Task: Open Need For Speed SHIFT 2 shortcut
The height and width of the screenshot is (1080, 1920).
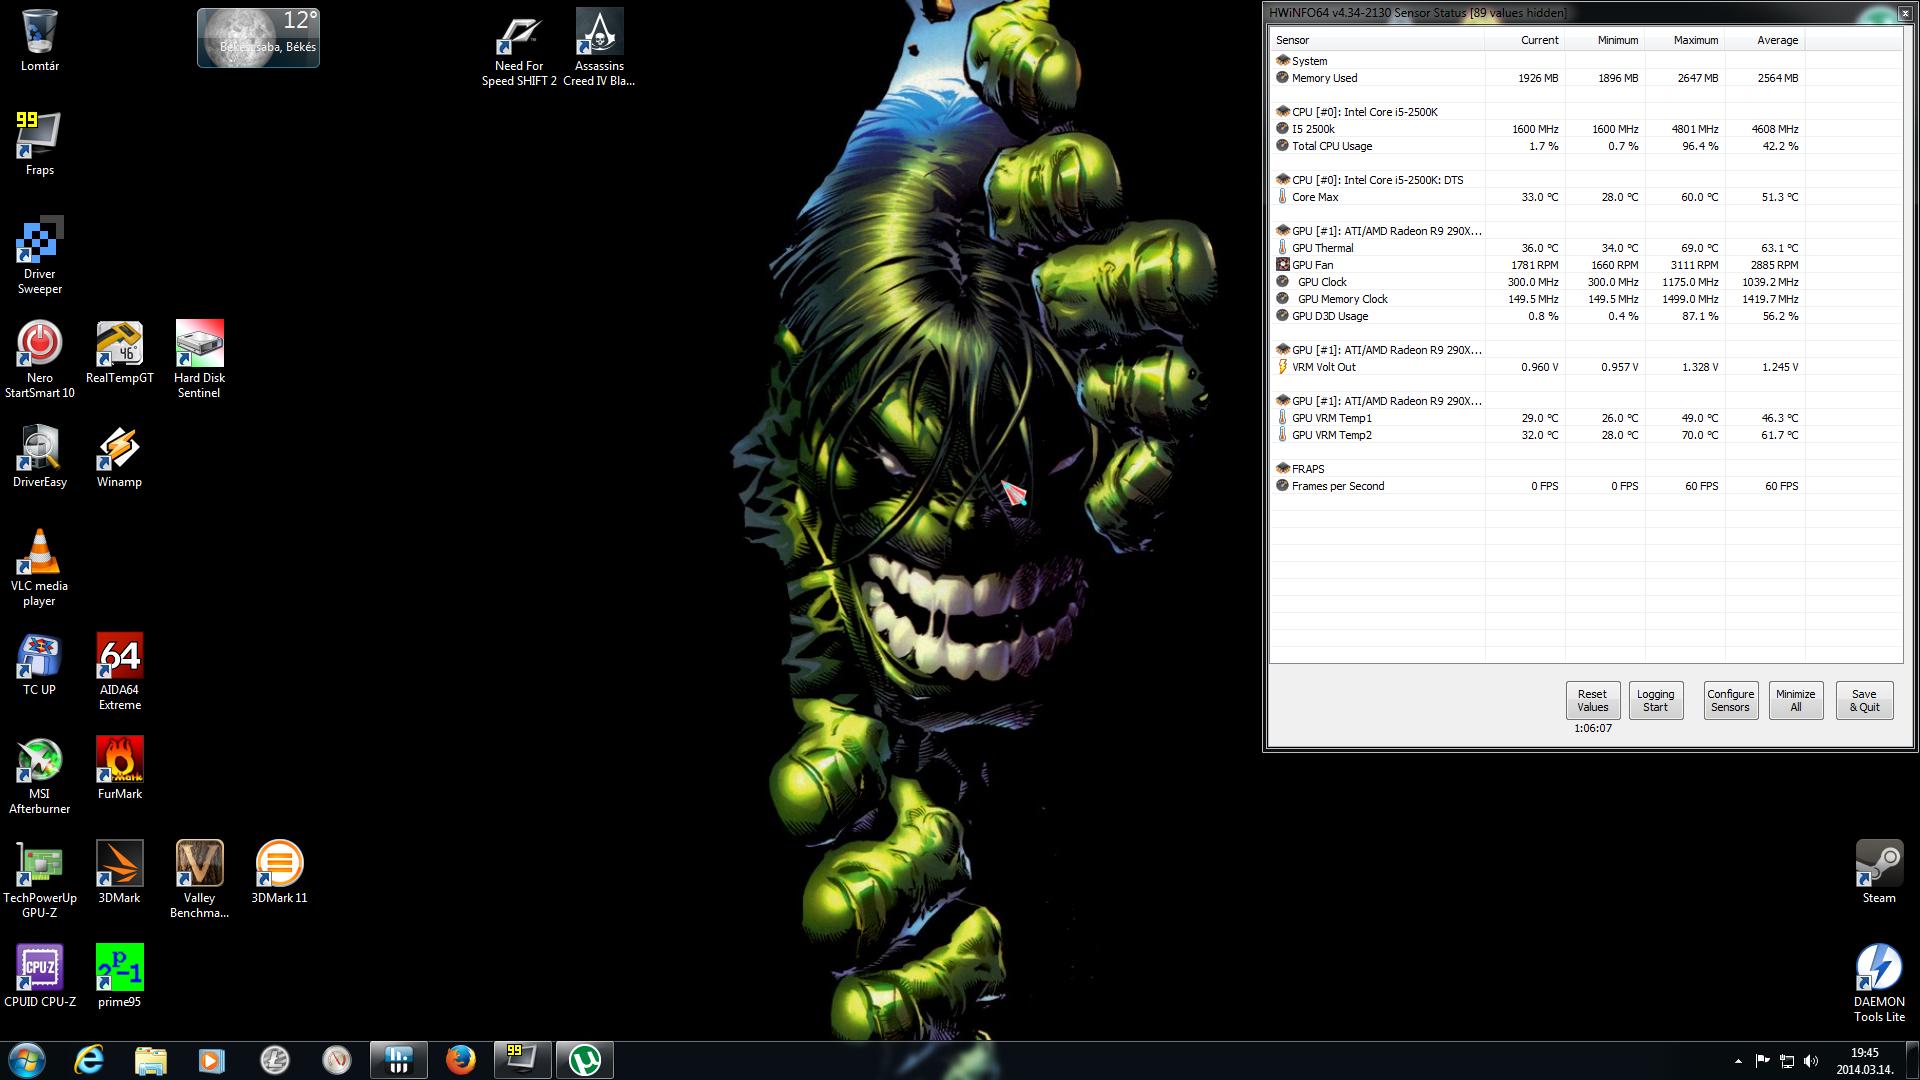Action: 519,48
